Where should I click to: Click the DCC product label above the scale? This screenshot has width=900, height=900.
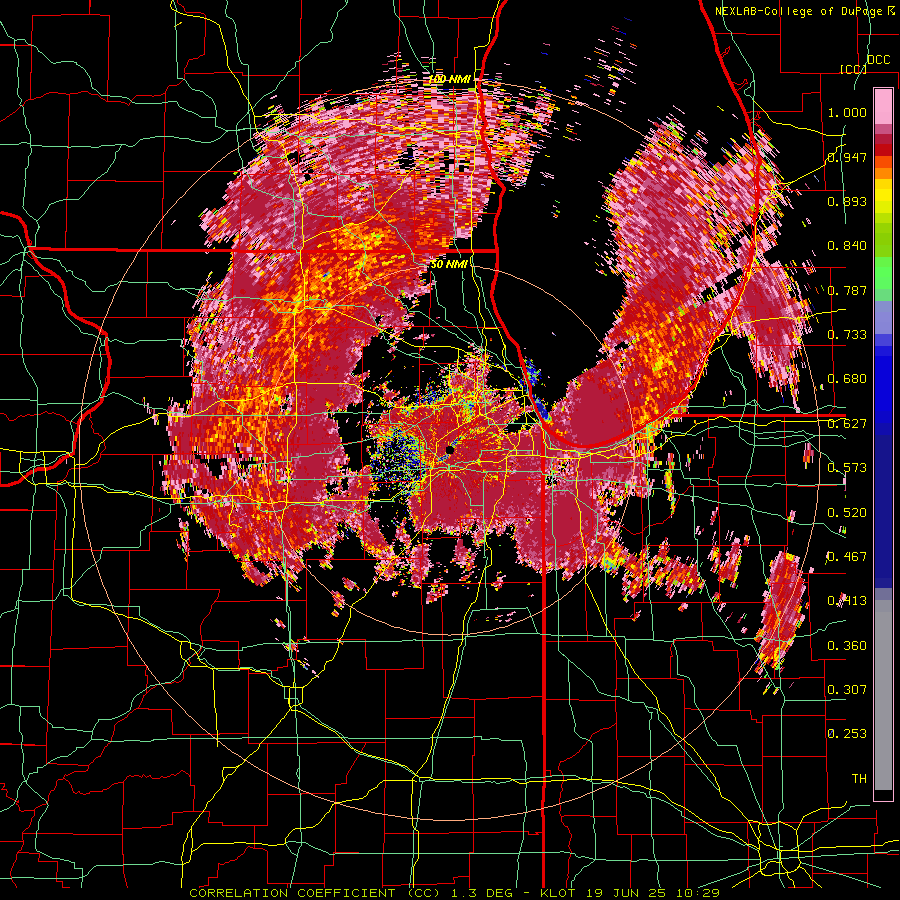(878, 60)
